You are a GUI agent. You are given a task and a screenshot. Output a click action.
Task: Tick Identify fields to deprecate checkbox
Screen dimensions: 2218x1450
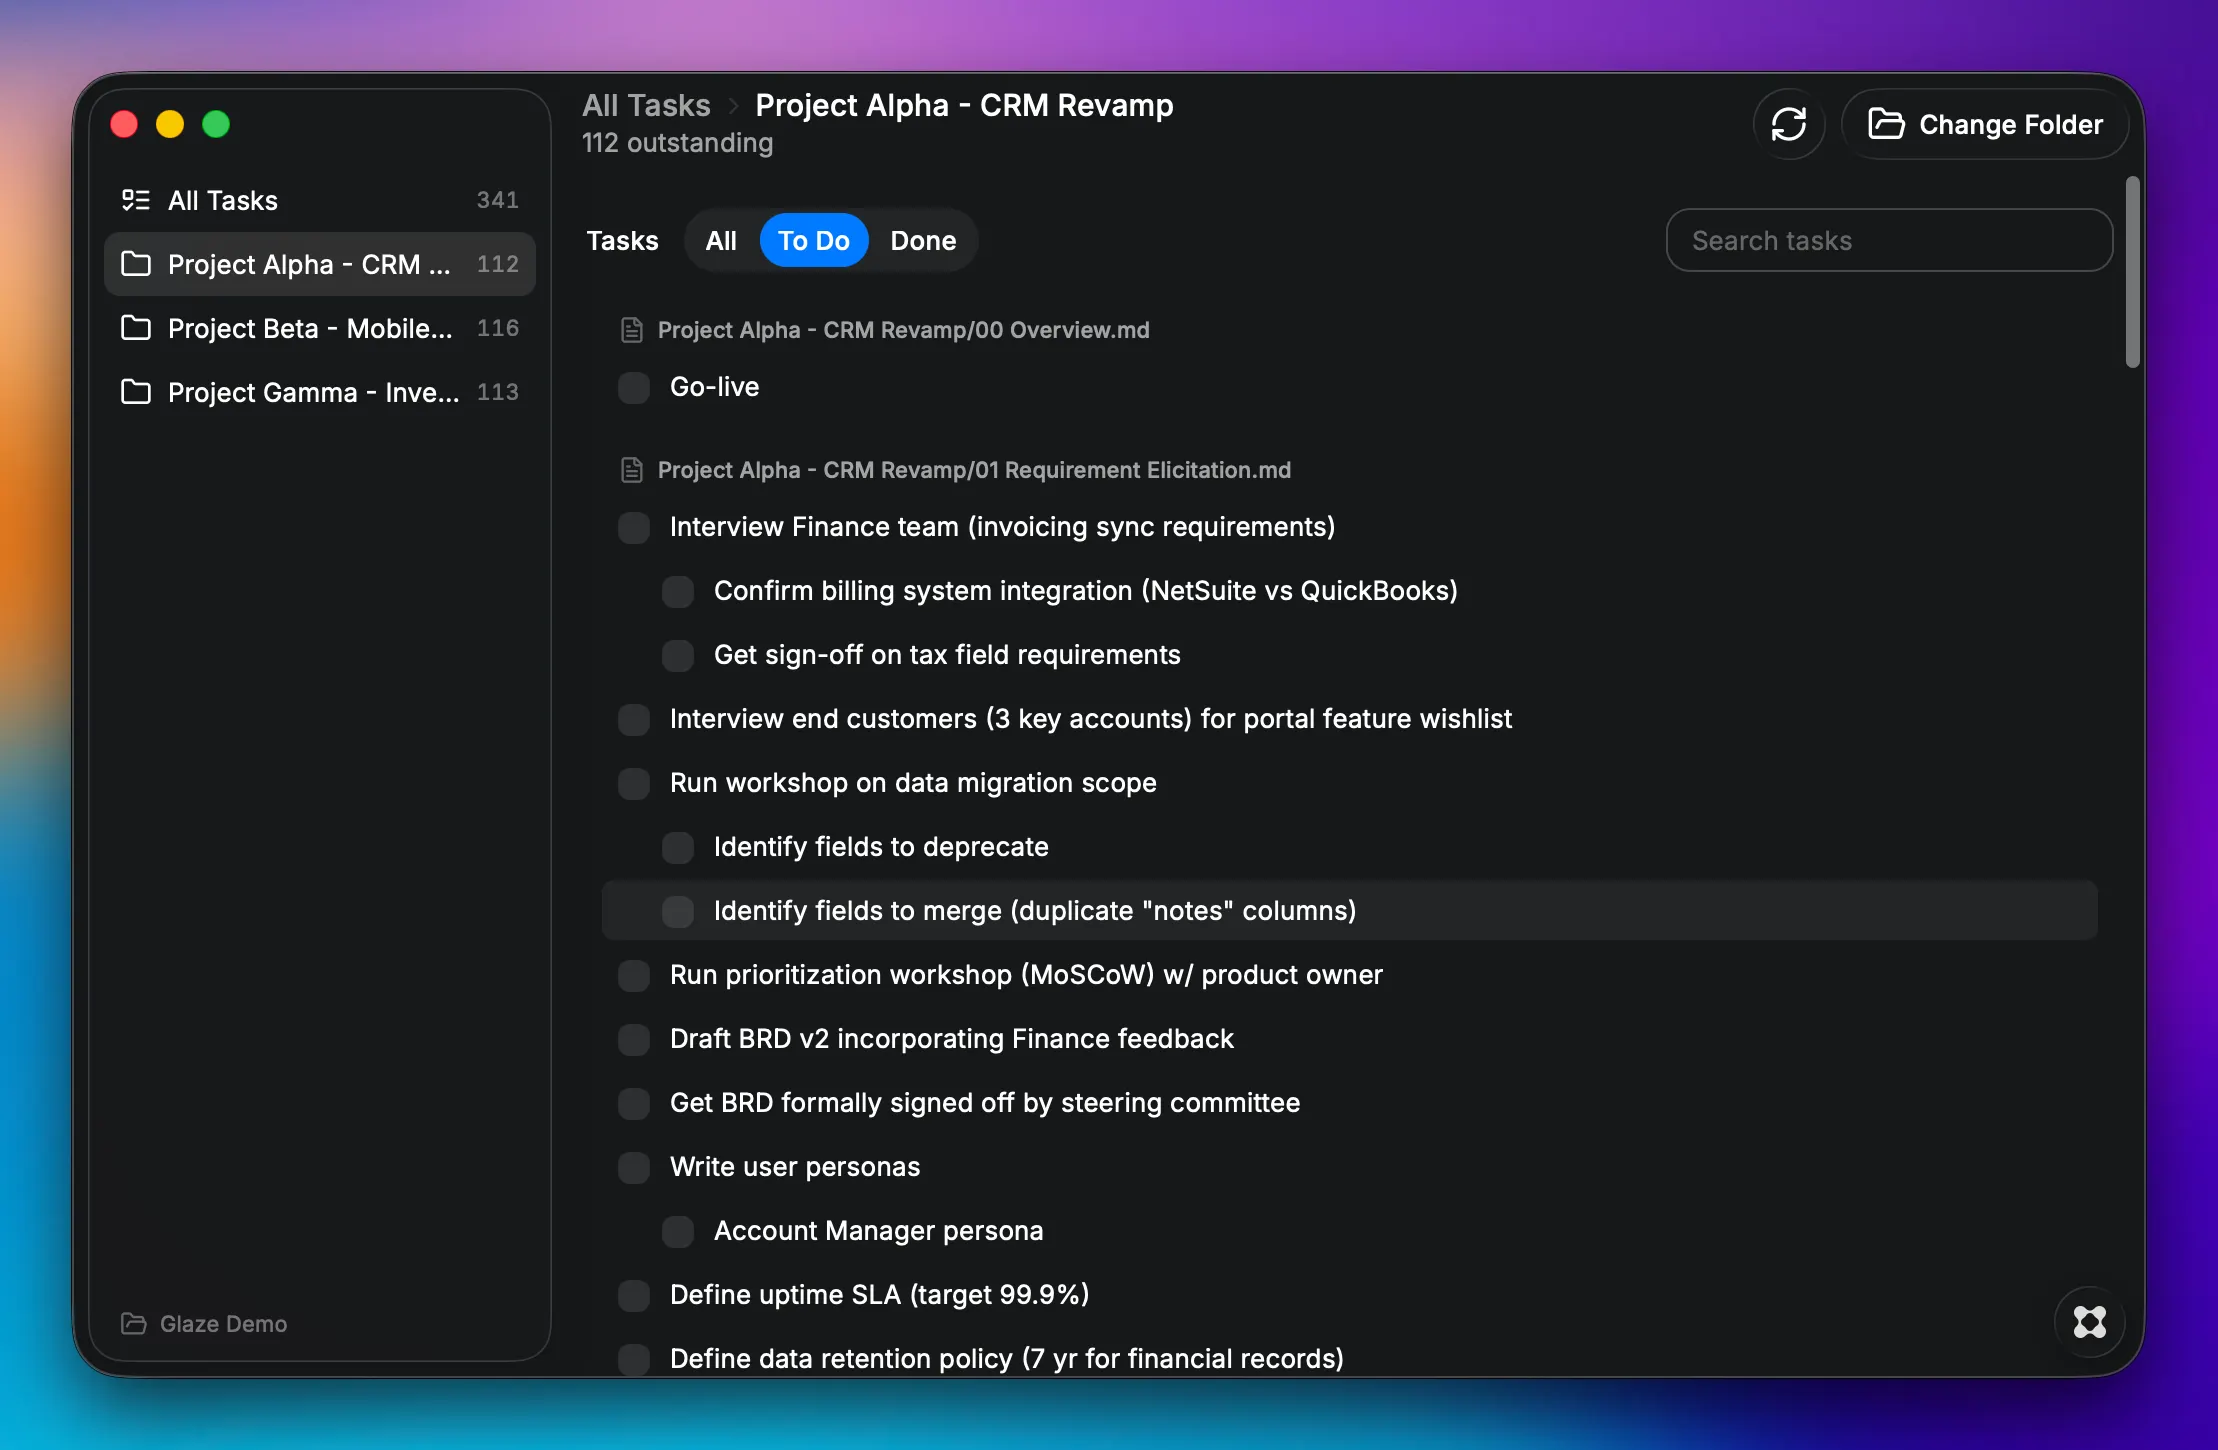678,847
